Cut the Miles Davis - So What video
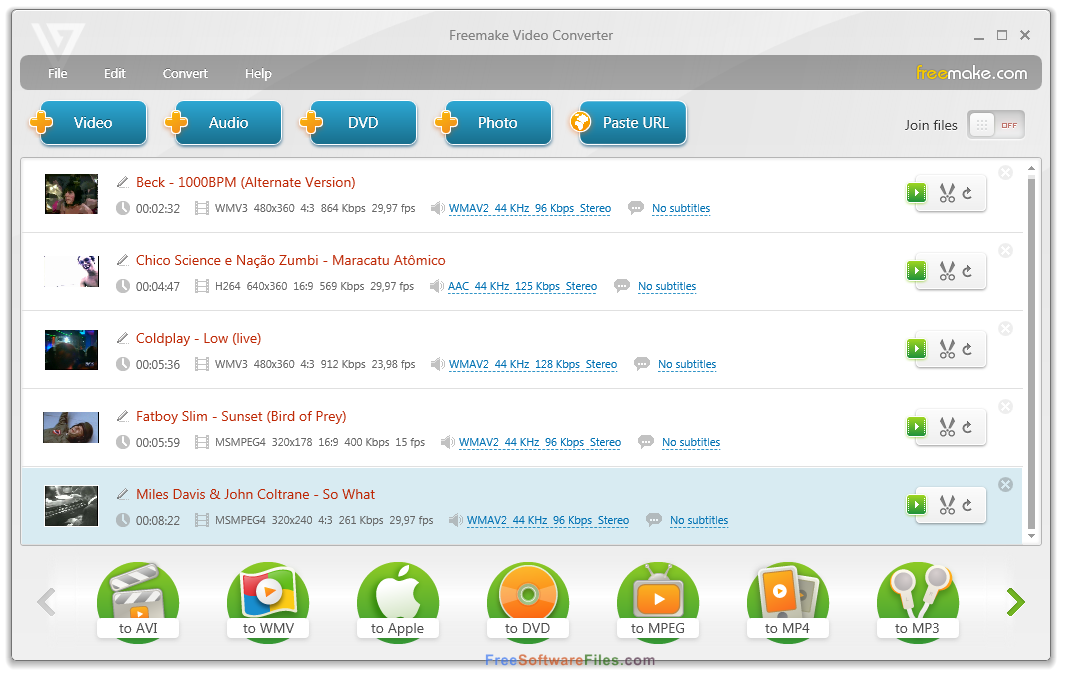Image resolution: width=1065 pixels, height=676 pixels. 947,505
